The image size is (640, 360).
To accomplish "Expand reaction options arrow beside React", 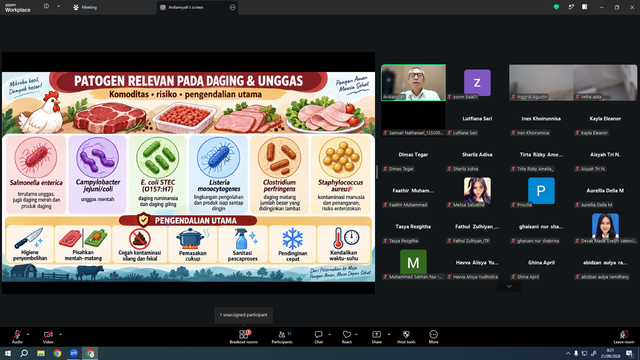I will 356,334.
